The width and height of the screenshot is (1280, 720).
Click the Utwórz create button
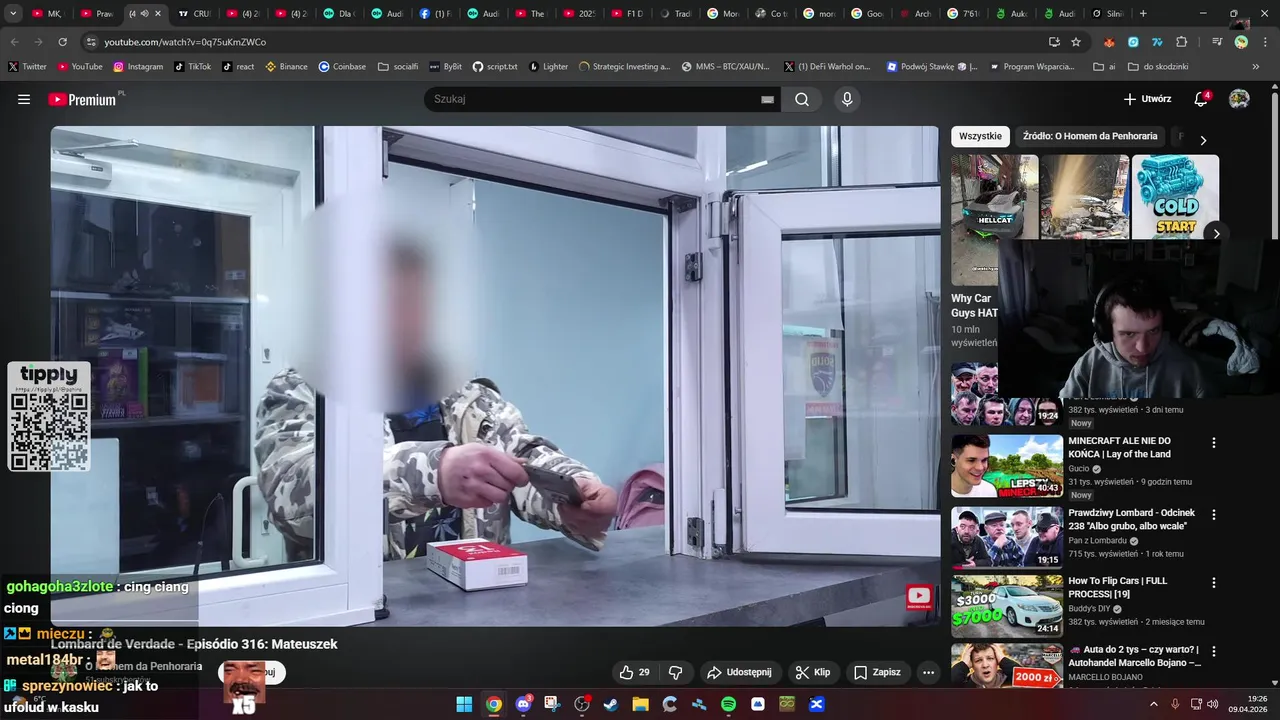click(x=1147, y=99)
